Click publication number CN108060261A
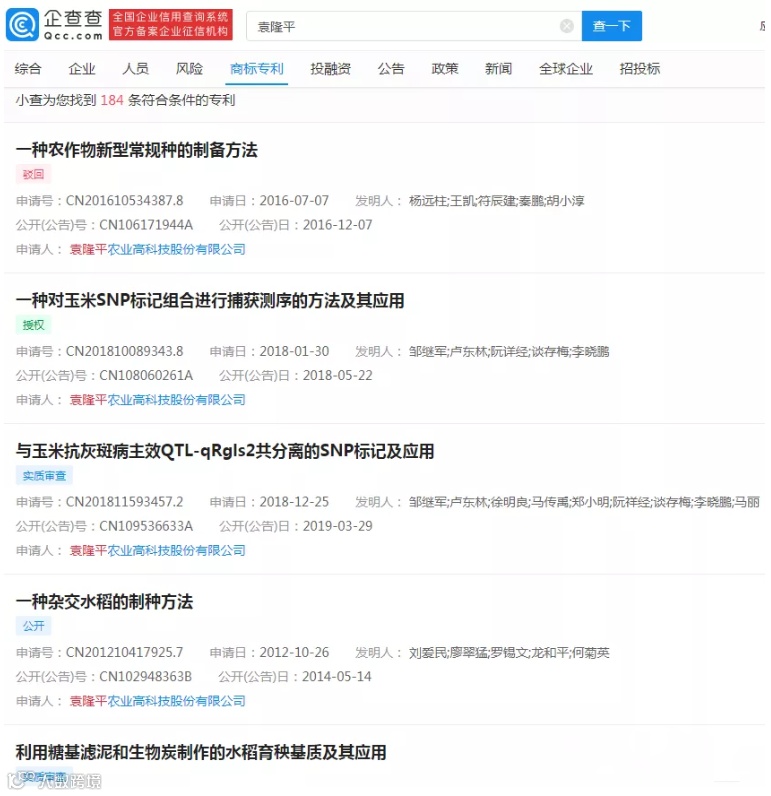Viewport: 771px width, 796px height. tap(146, 376)
